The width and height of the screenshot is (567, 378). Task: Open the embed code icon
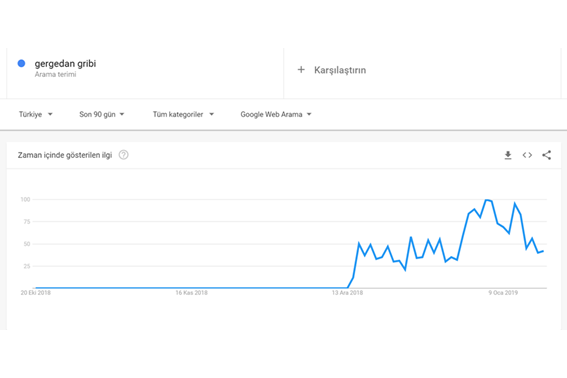click(x=527, y=155)
